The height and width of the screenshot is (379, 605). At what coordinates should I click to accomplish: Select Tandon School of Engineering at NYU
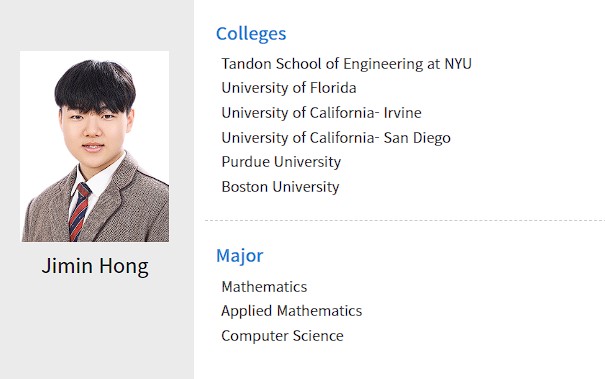346,64
